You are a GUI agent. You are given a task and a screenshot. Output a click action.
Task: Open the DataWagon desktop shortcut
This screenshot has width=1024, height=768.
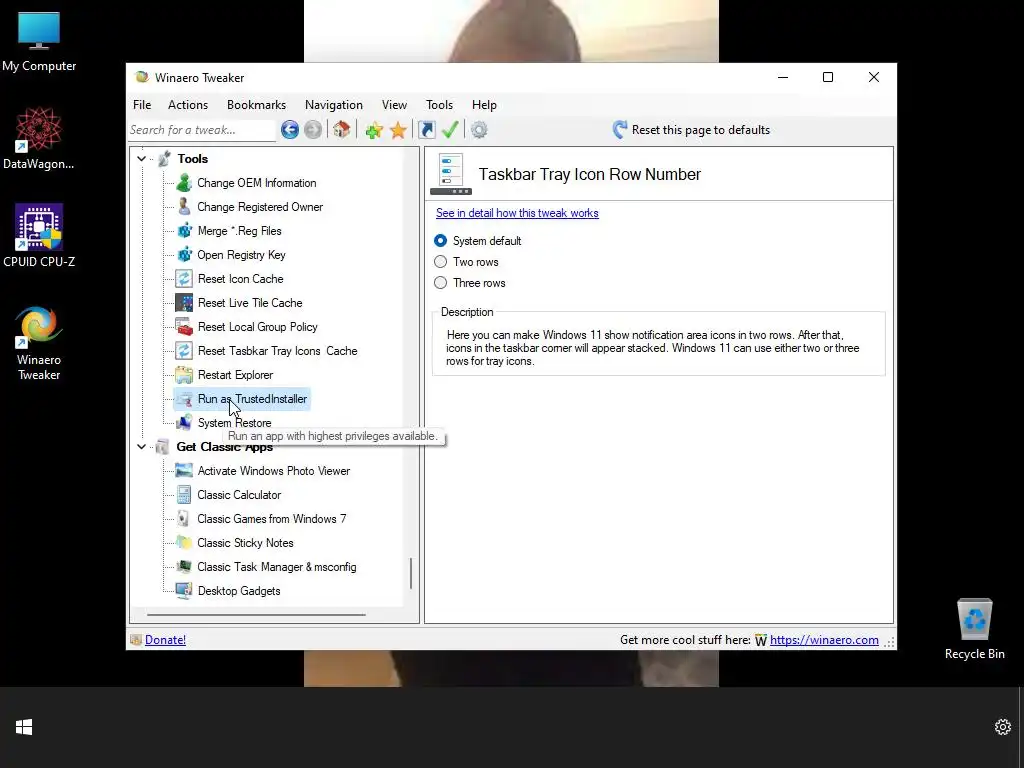[x=39, y=138]
